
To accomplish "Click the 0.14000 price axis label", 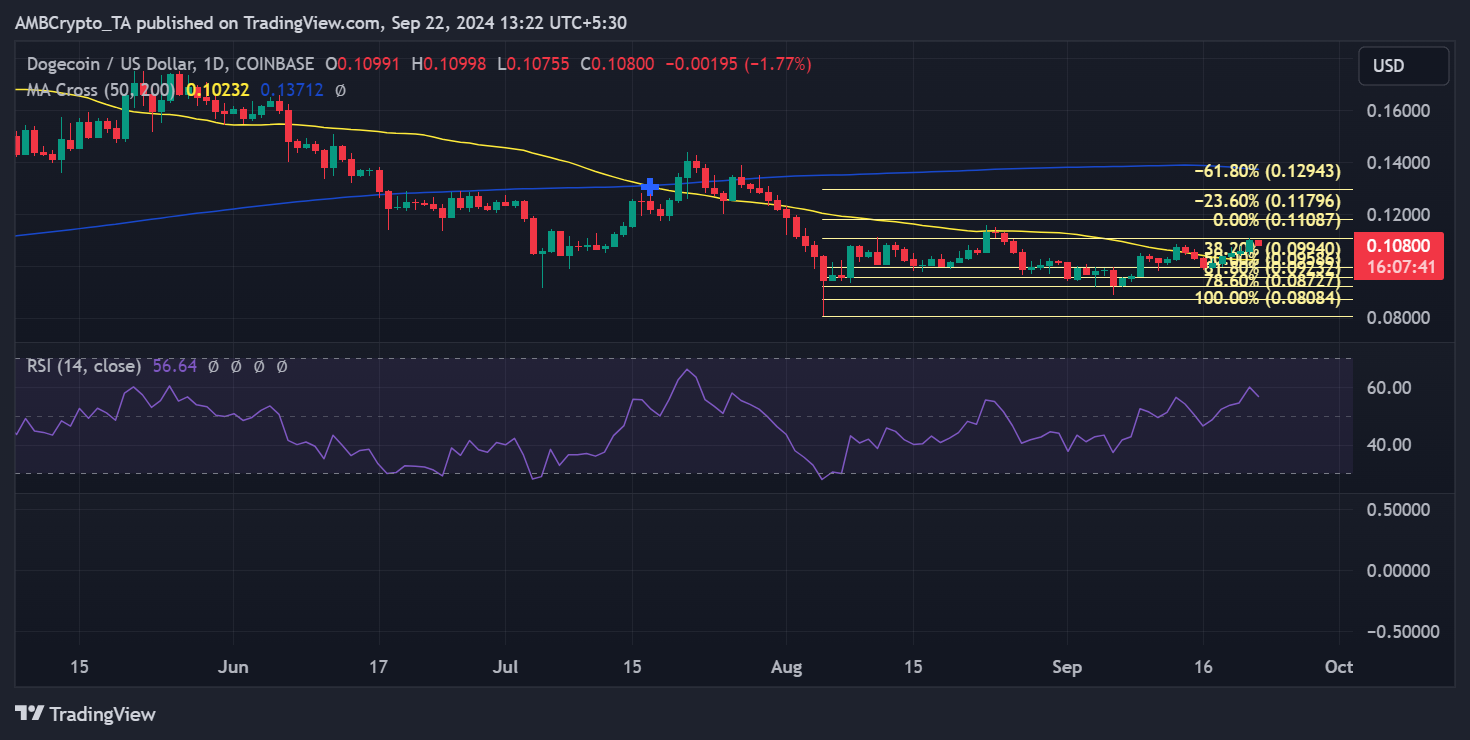I will (x=1399, y=162).
